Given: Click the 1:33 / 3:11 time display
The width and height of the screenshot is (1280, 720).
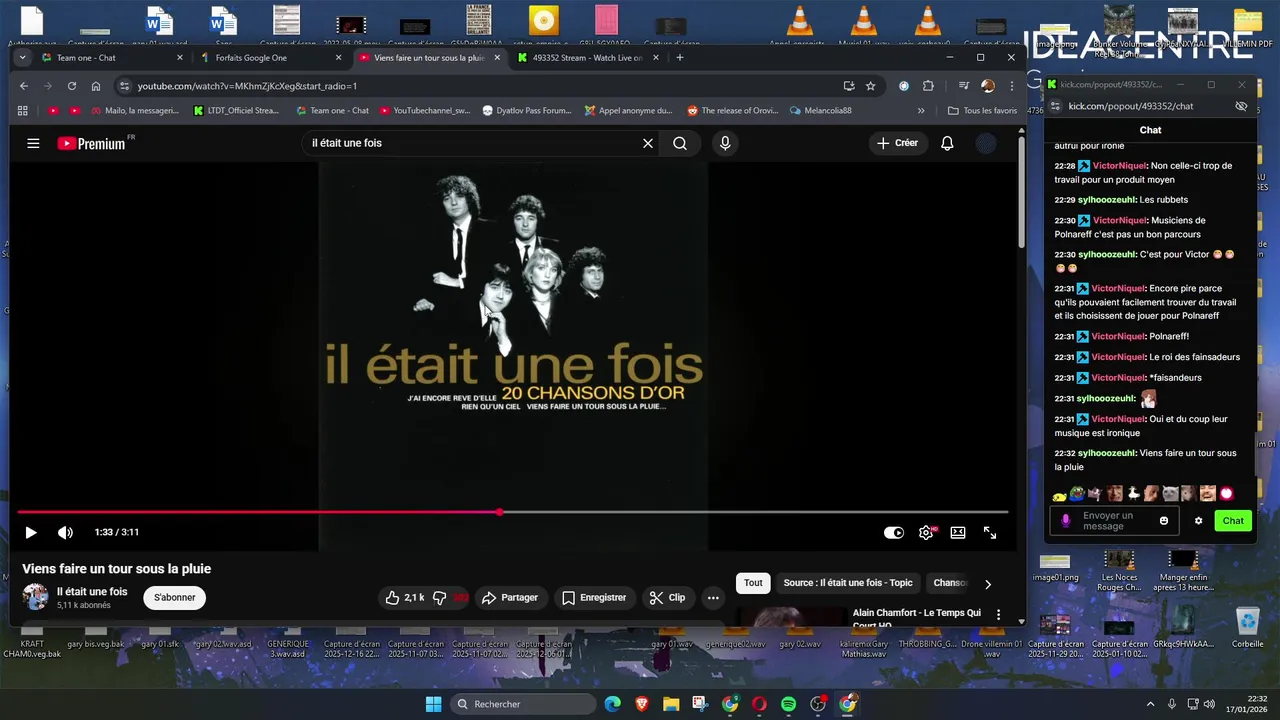Looking at the screenshot, I should pos(117,533).
